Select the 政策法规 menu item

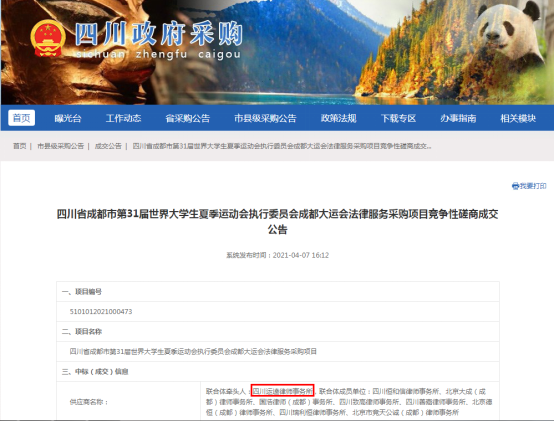(x=338, y=118)
